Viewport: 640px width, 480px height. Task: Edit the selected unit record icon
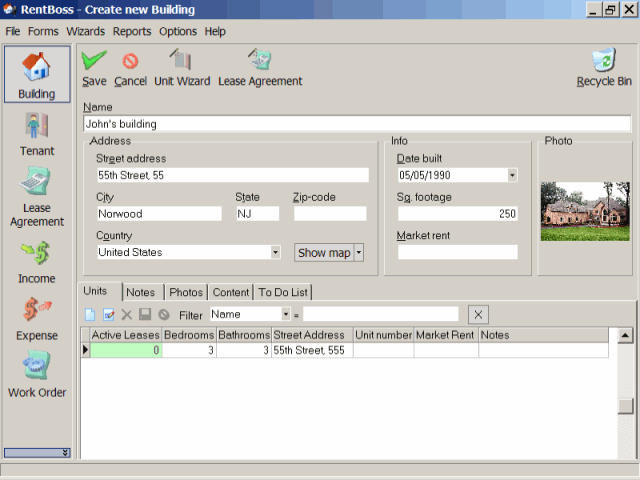tap(109, 315)
